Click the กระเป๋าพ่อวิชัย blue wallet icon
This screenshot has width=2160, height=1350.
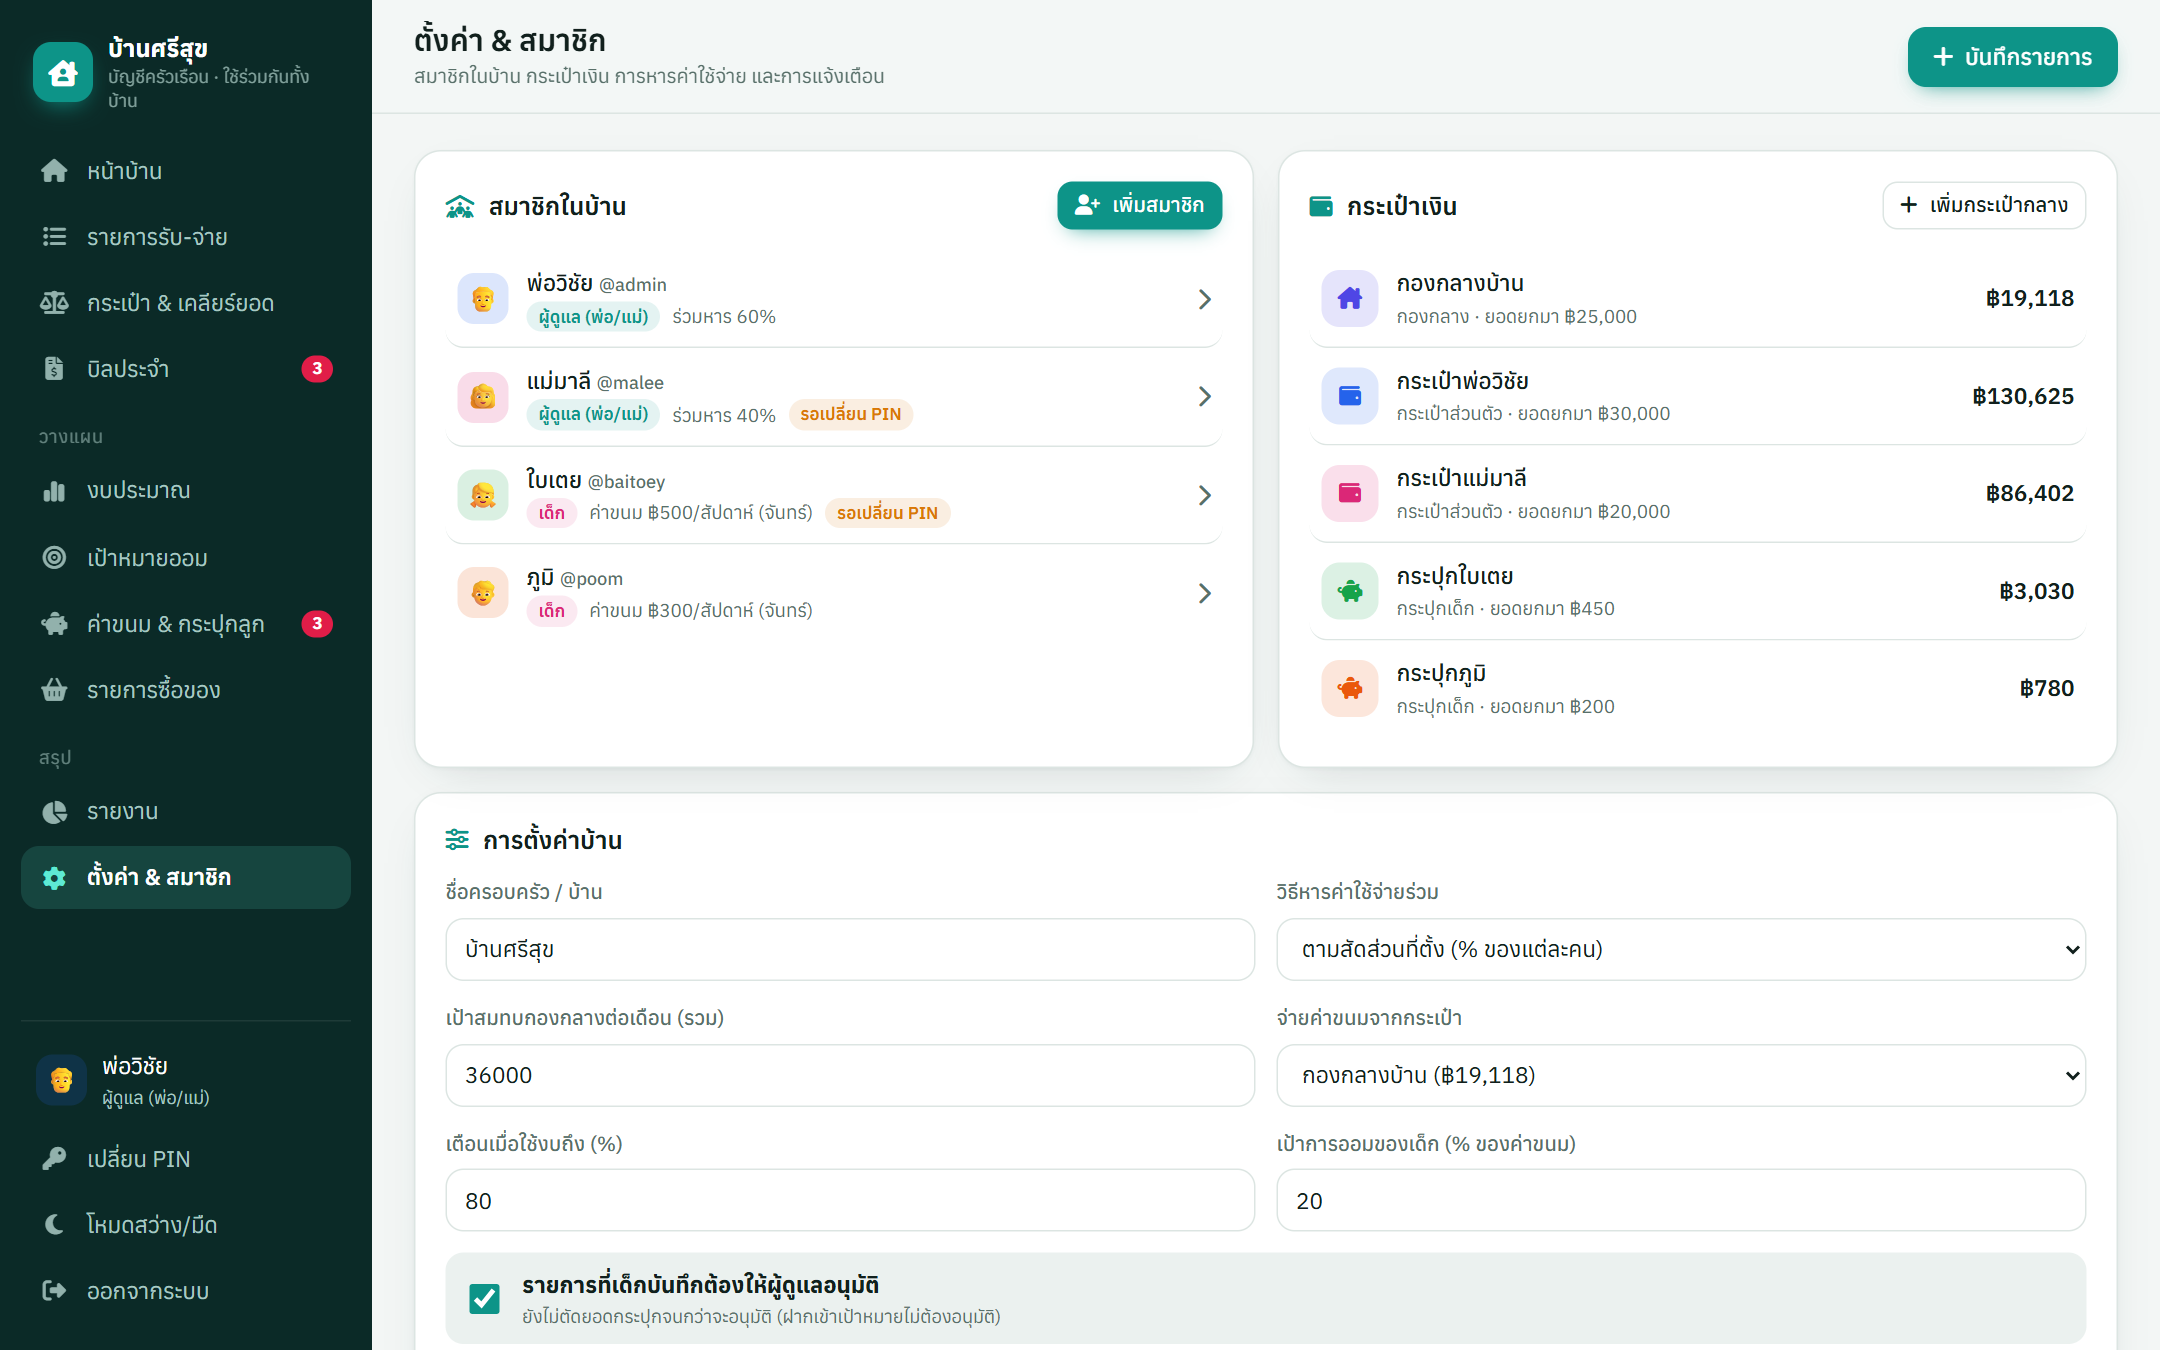click(x=1350, y=396)
